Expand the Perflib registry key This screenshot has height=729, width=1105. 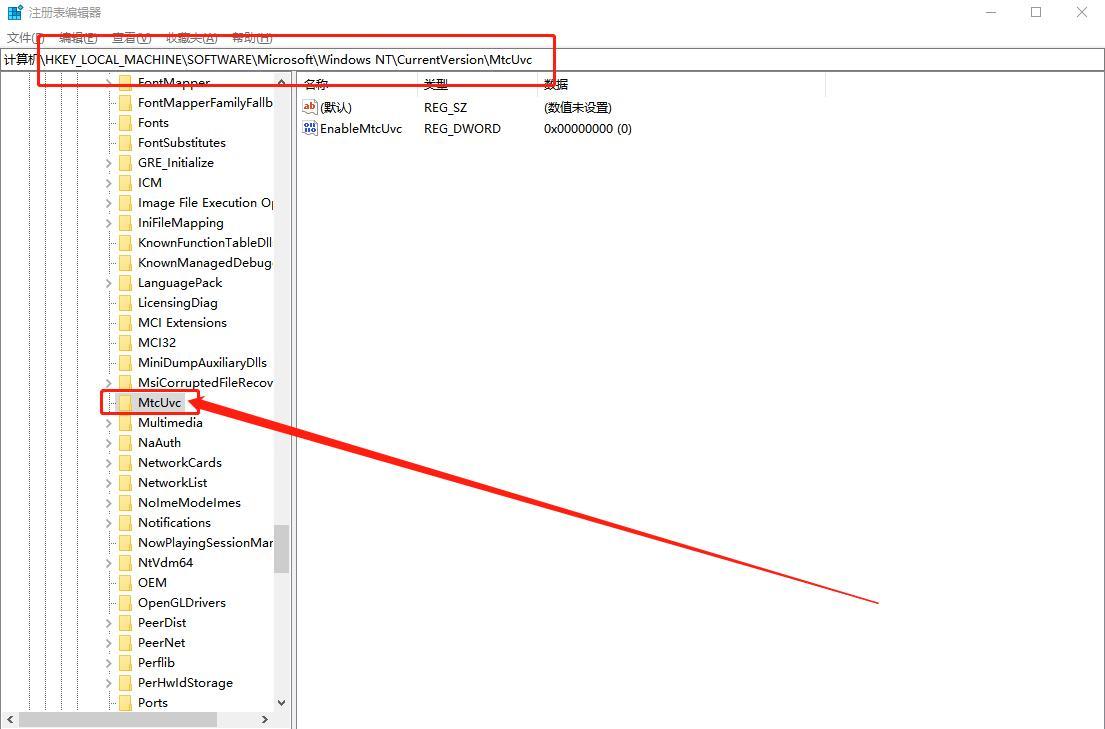109,663
